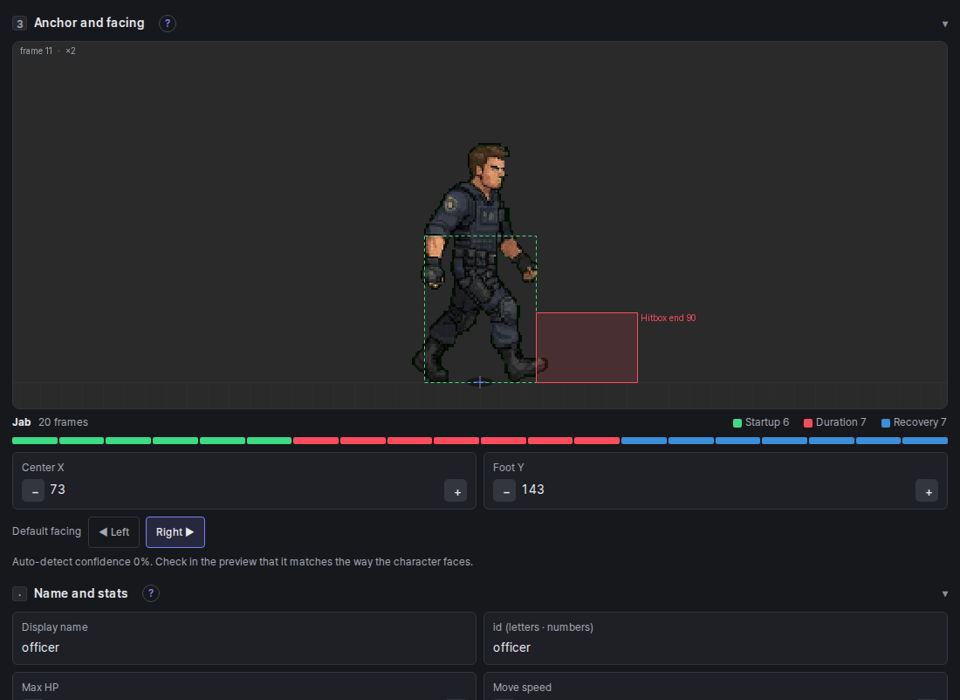Open help for Anchor and facing
960x700 pixels.
click(x=167, y=23)
